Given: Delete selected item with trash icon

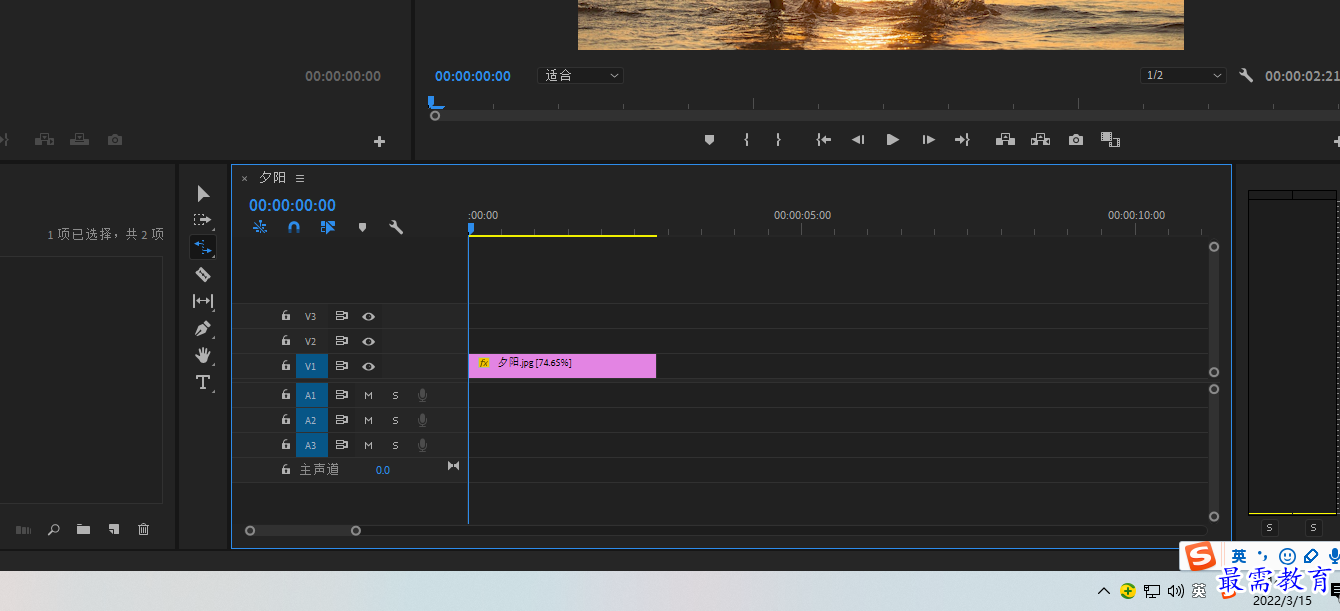Looking at the screenshot, I should (143, 529).
